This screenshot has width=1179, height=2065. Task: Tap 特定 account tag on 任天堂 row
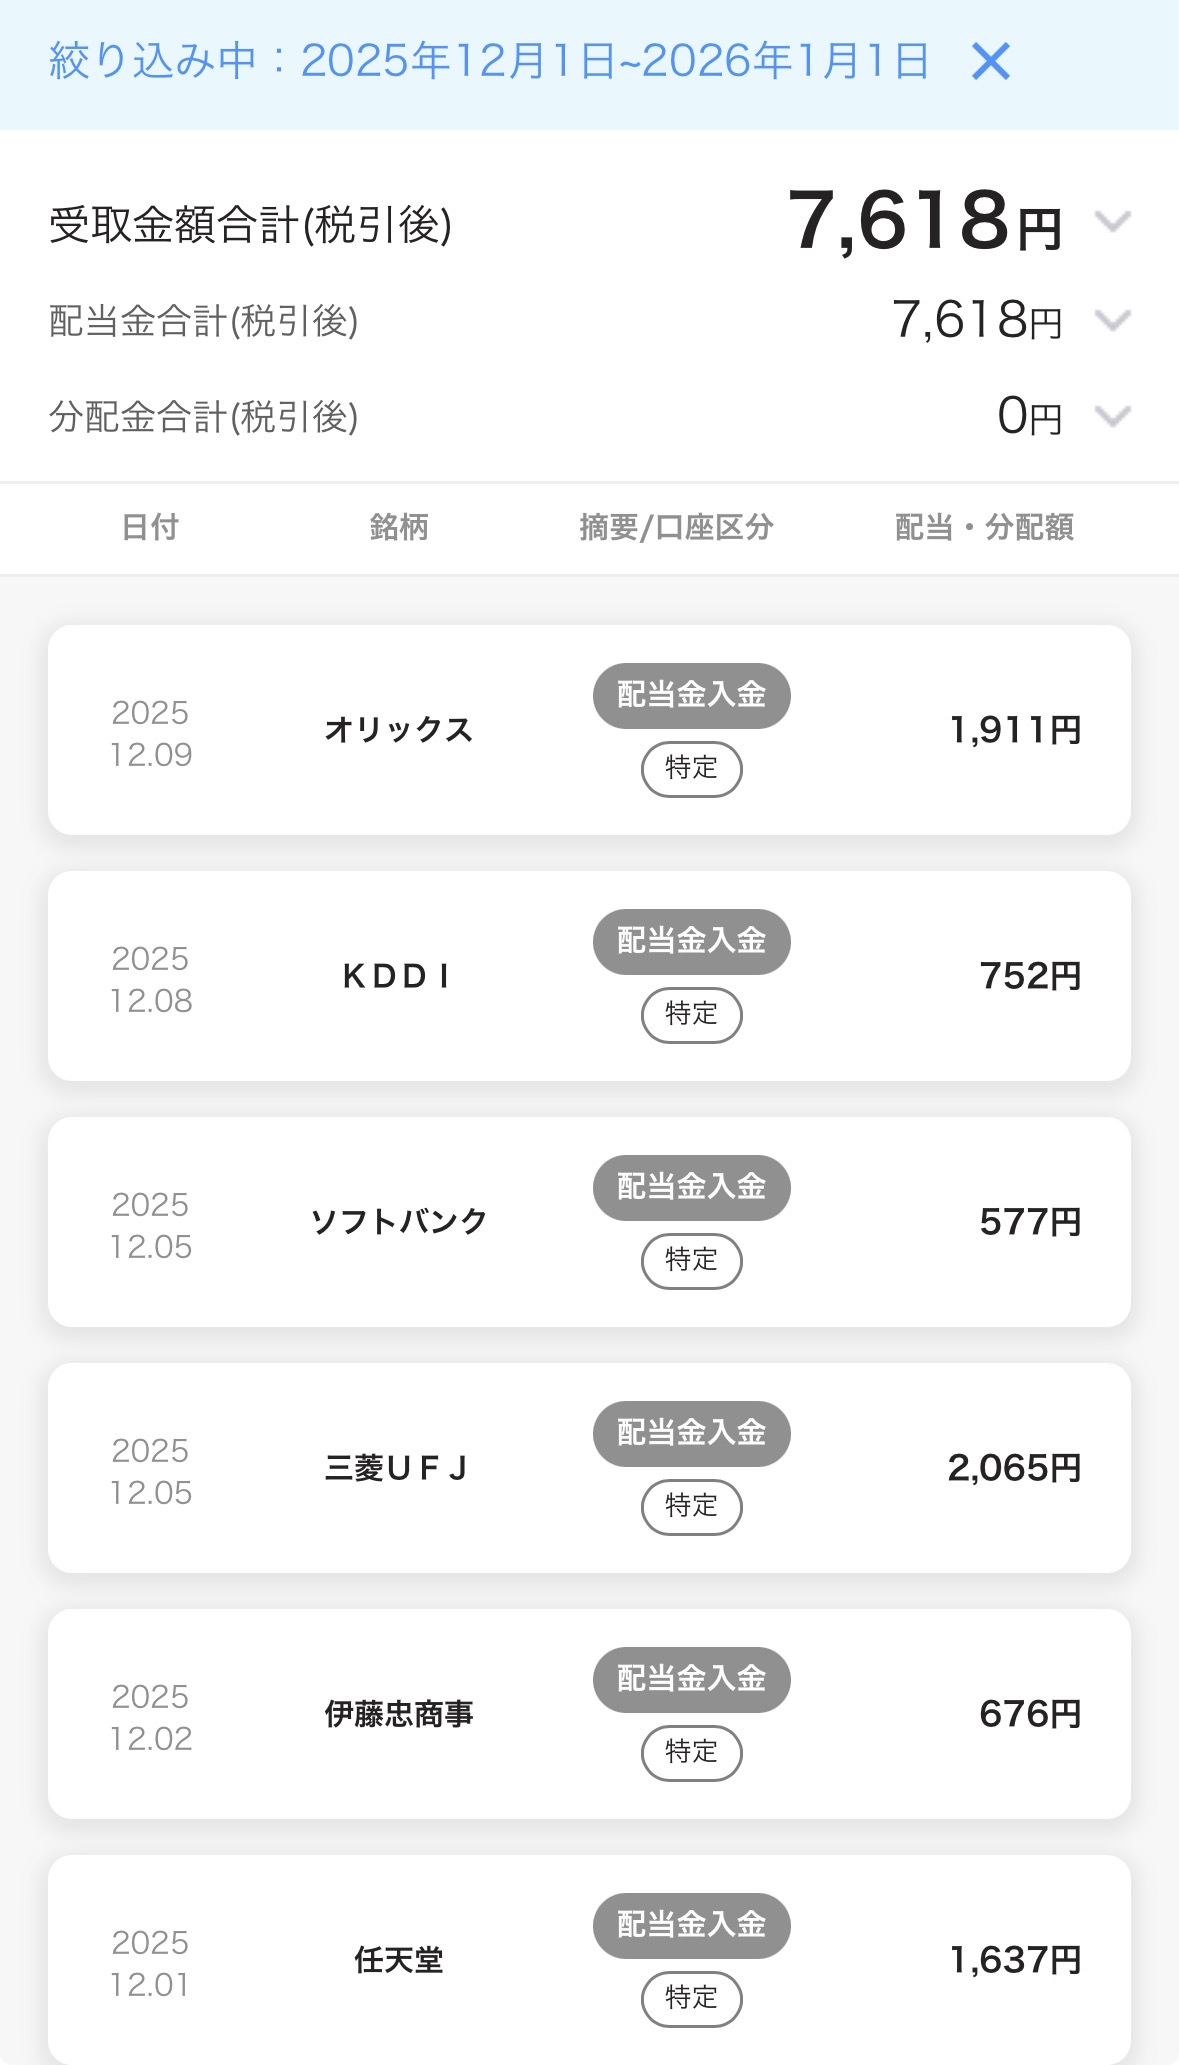click(691, 1999)
